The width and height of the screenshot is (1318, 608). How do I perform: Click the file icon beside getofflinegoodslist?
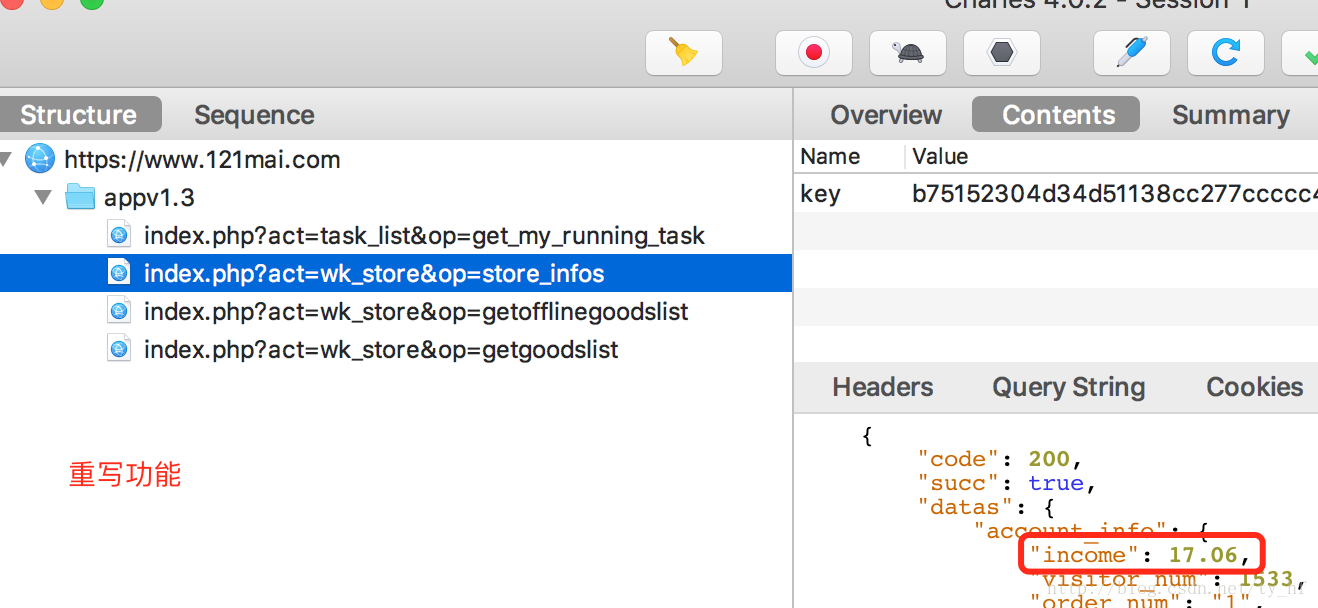tap(120, 311)
